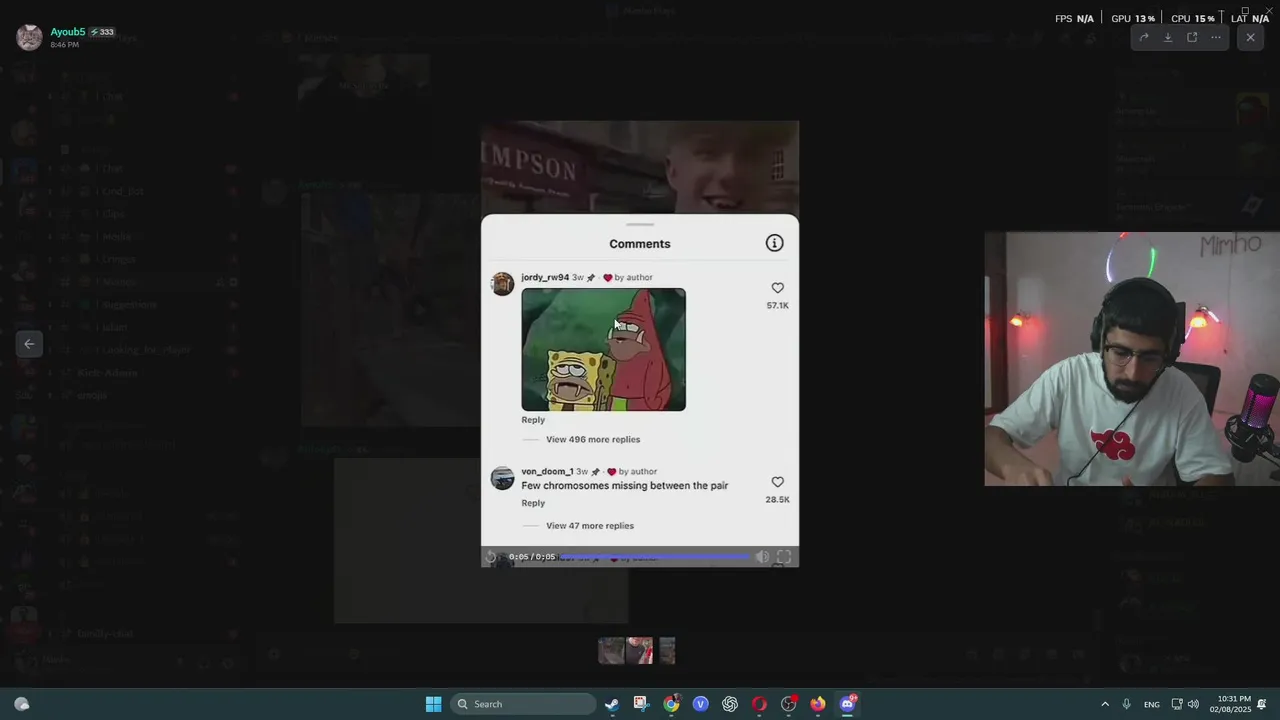
Task: Click Reply under von_doom_1's comment
Action: pyautogui.click(x=533, y=503)
